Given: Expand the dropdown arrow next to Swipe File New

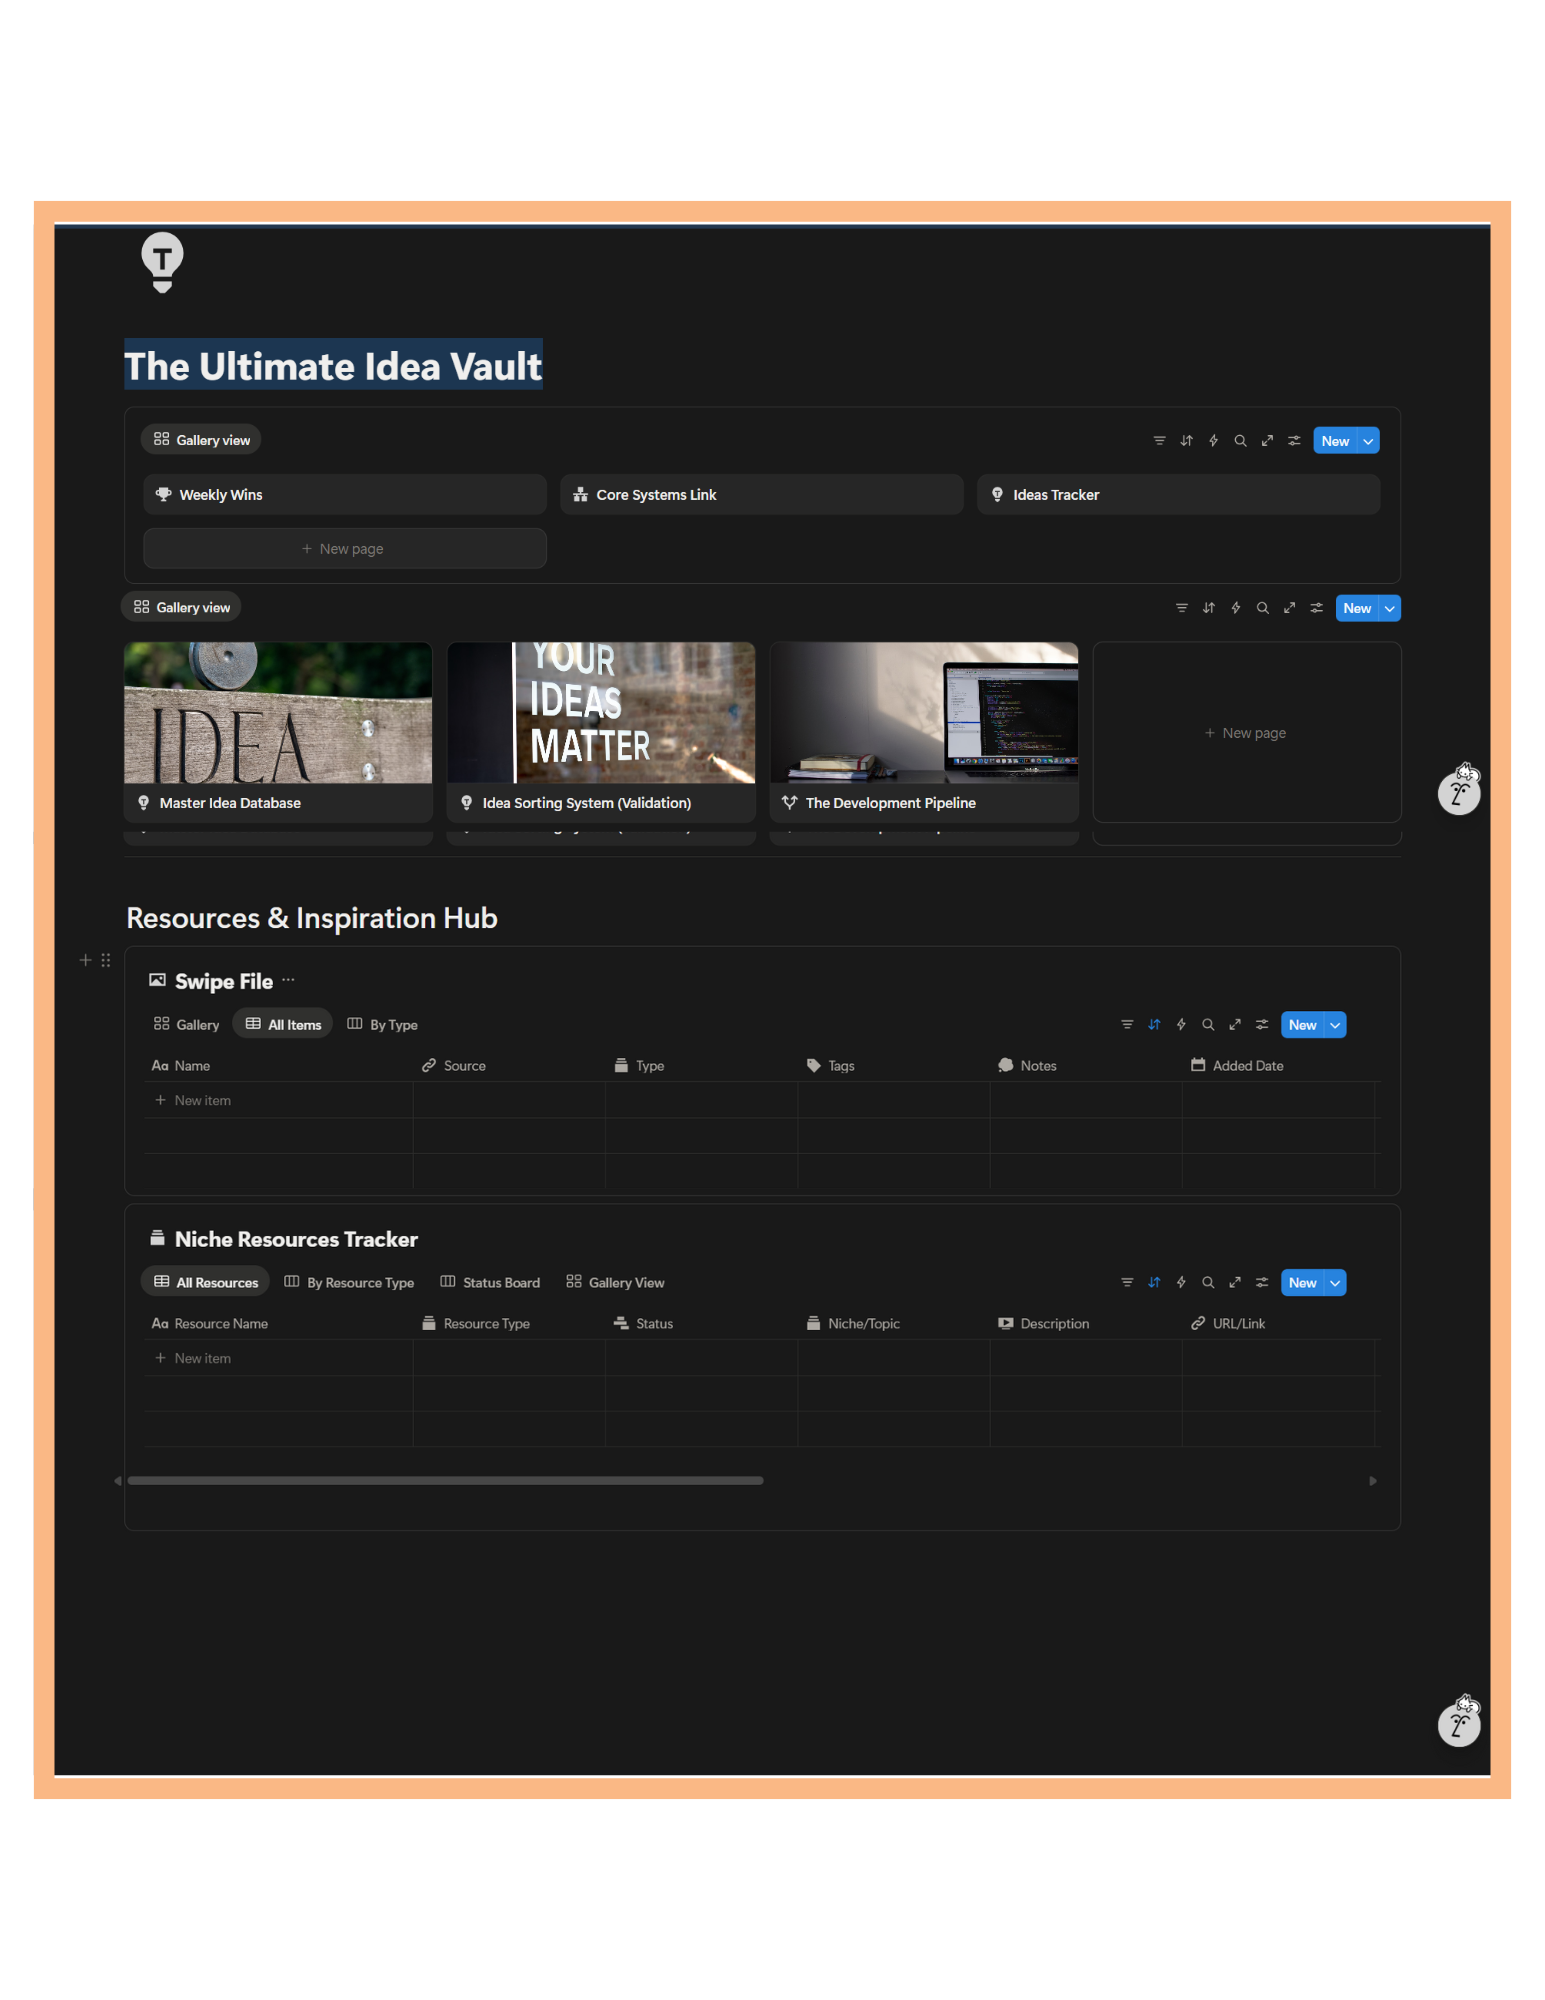Looking at the screenshot, I should [1335, 1025].
